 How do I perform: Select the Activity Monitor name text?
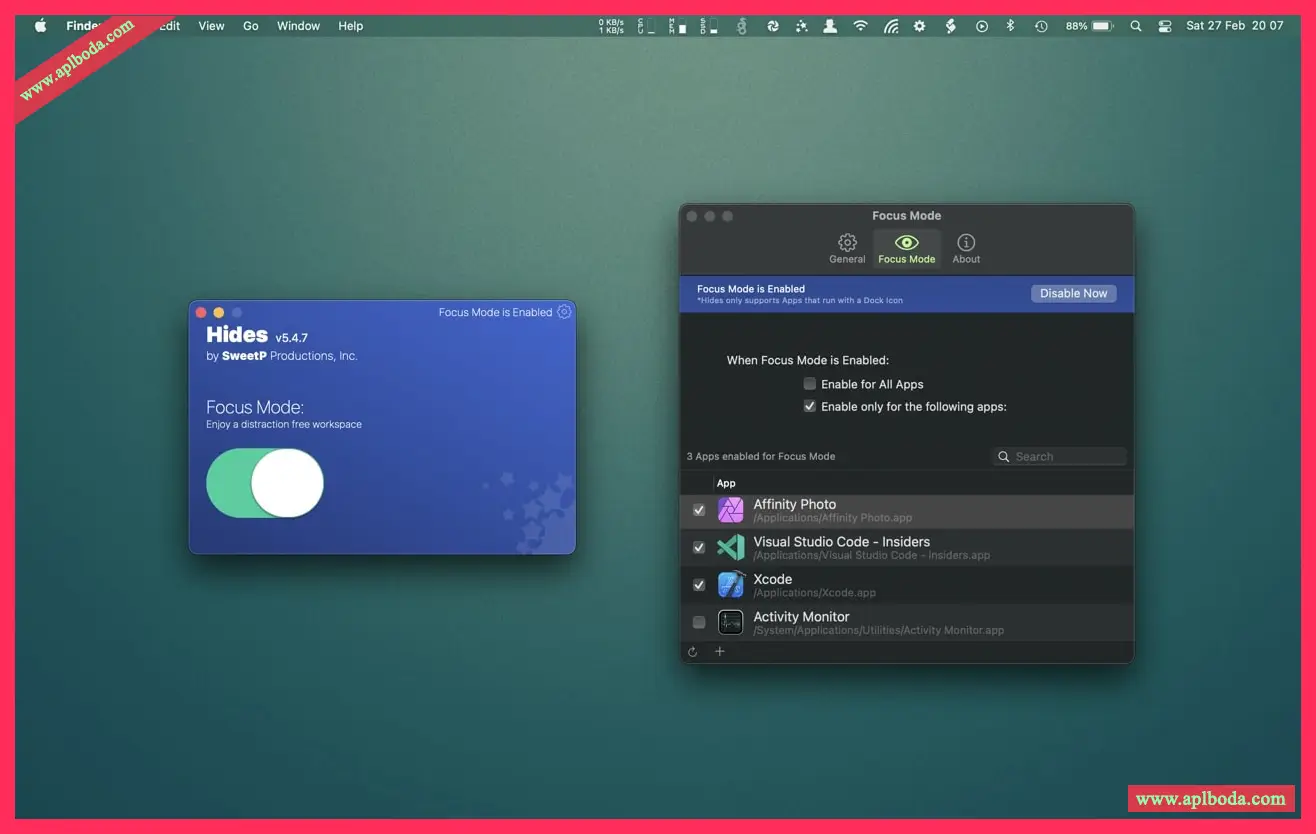(801, 617)
